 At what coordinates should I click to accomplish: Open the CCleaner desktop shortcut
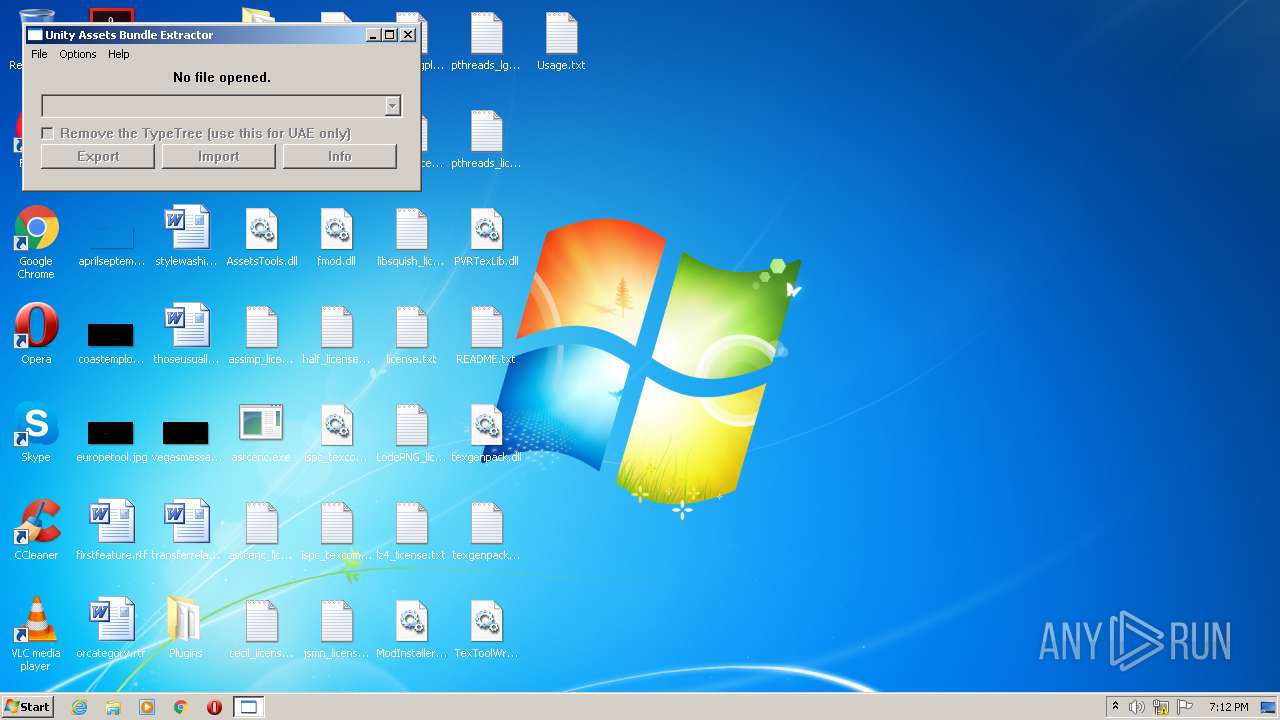click(36, 530)
